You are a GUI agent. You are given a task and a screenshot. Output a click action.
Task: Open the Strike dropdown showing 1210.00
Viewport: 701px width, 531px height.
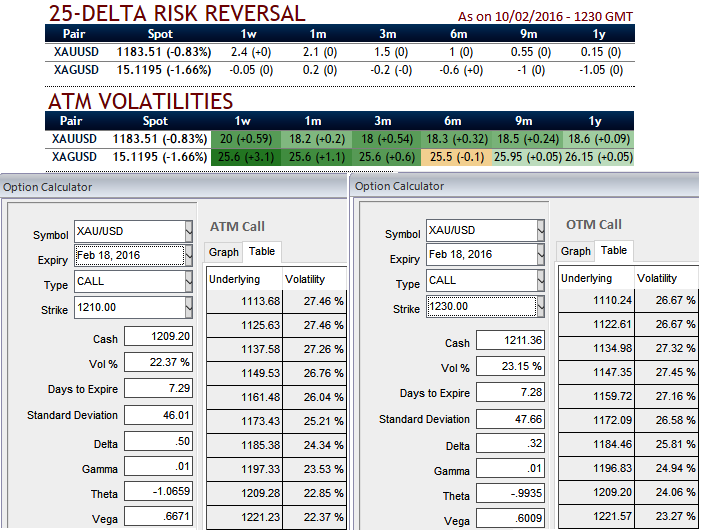[189, 309]
